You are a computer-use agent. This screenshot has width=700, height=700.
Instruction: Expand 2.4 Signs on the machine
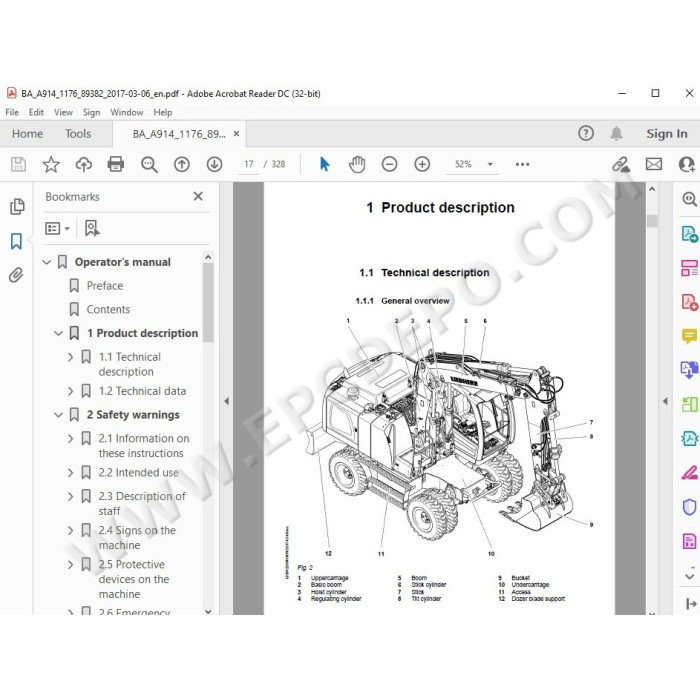70,530
